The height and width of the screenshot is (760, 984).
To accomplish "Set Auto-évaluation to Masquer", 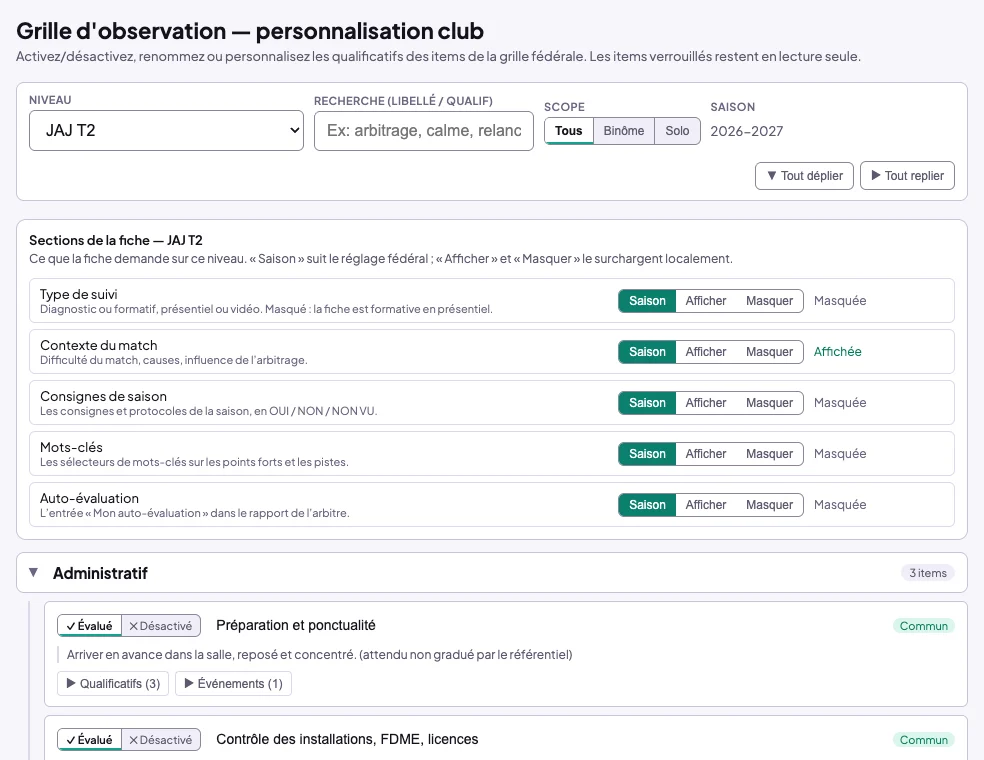I will coord(769,505).
